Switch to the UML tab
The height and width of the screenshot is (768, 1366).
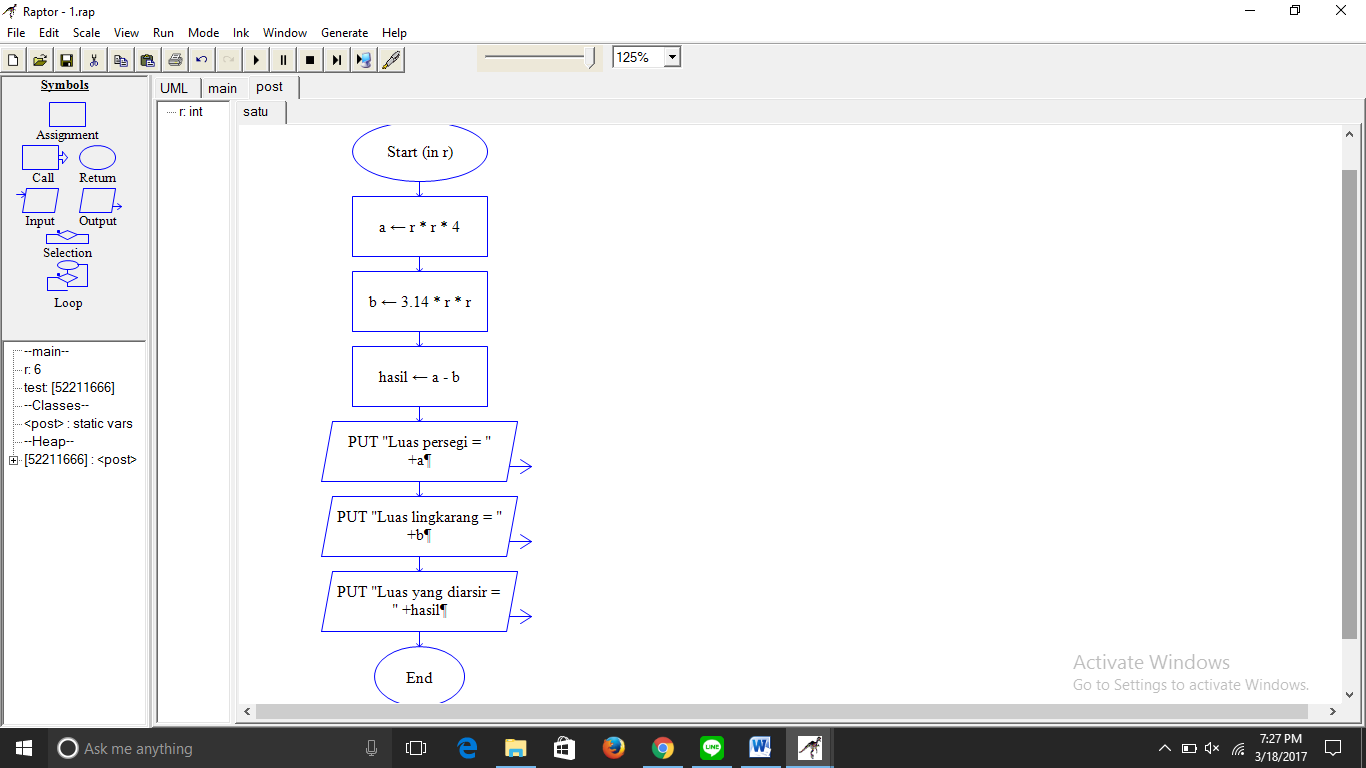pos(174,88)
